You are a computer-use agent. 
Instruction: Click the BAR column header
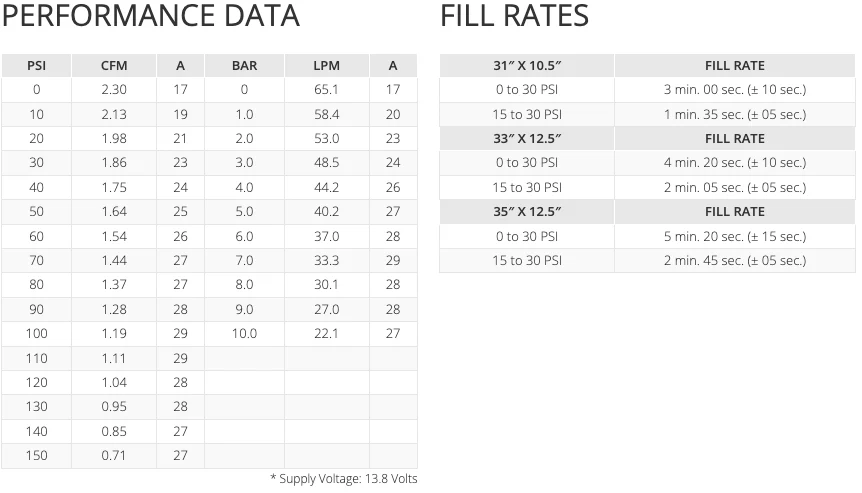coord(244,66)
